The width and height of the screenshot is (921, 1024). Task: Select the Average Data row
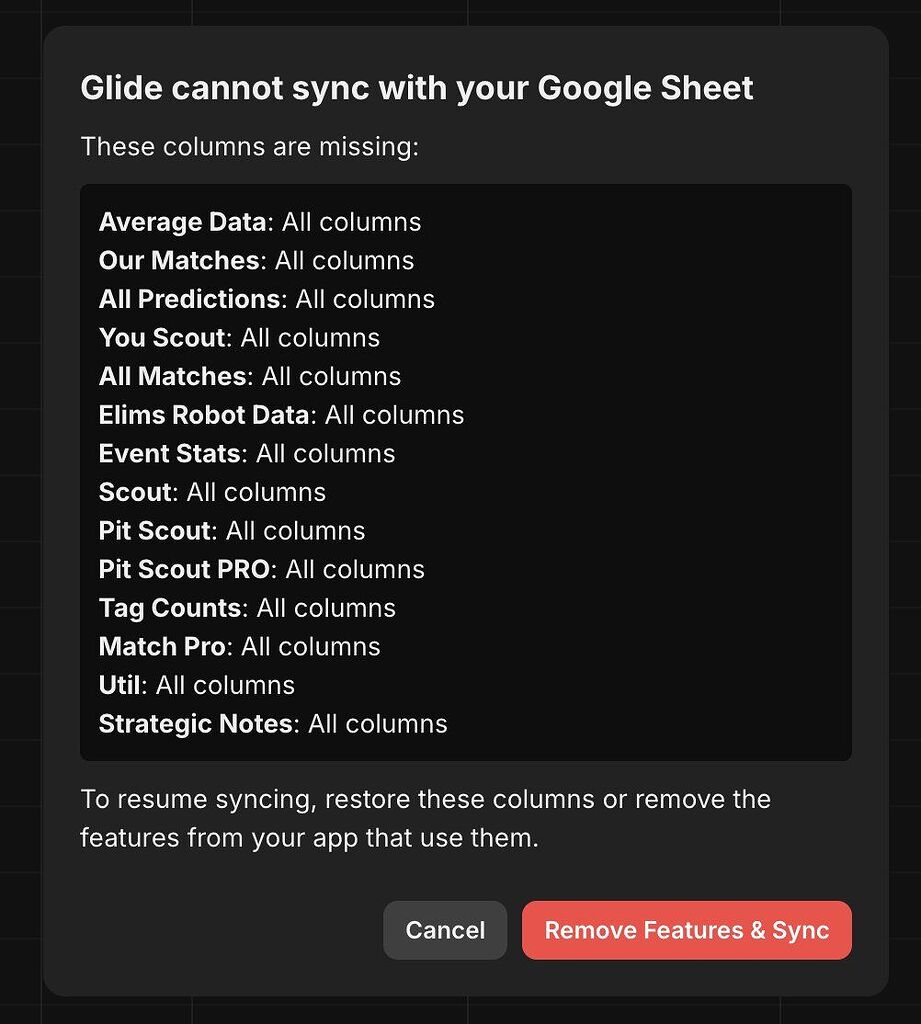coord(259,222)
